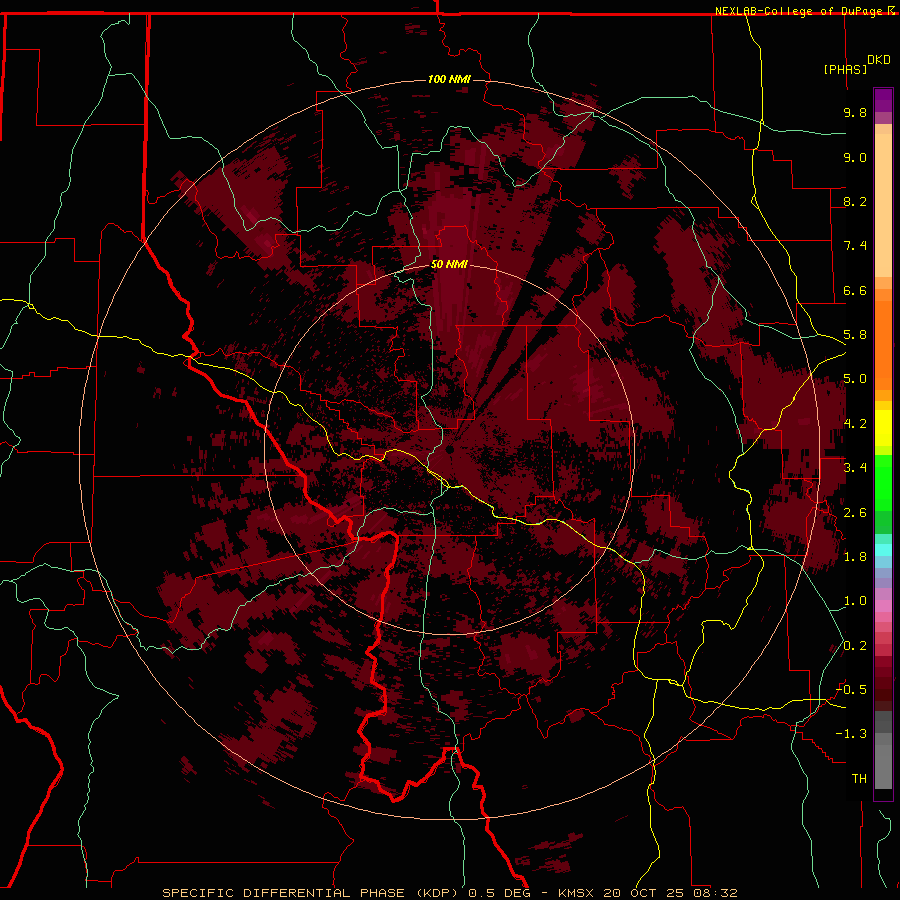Image resolution: width=900 pixels, height=900 pixels.
Task: Click the [PHAS] legend label
Action: (x=845, y=69)
